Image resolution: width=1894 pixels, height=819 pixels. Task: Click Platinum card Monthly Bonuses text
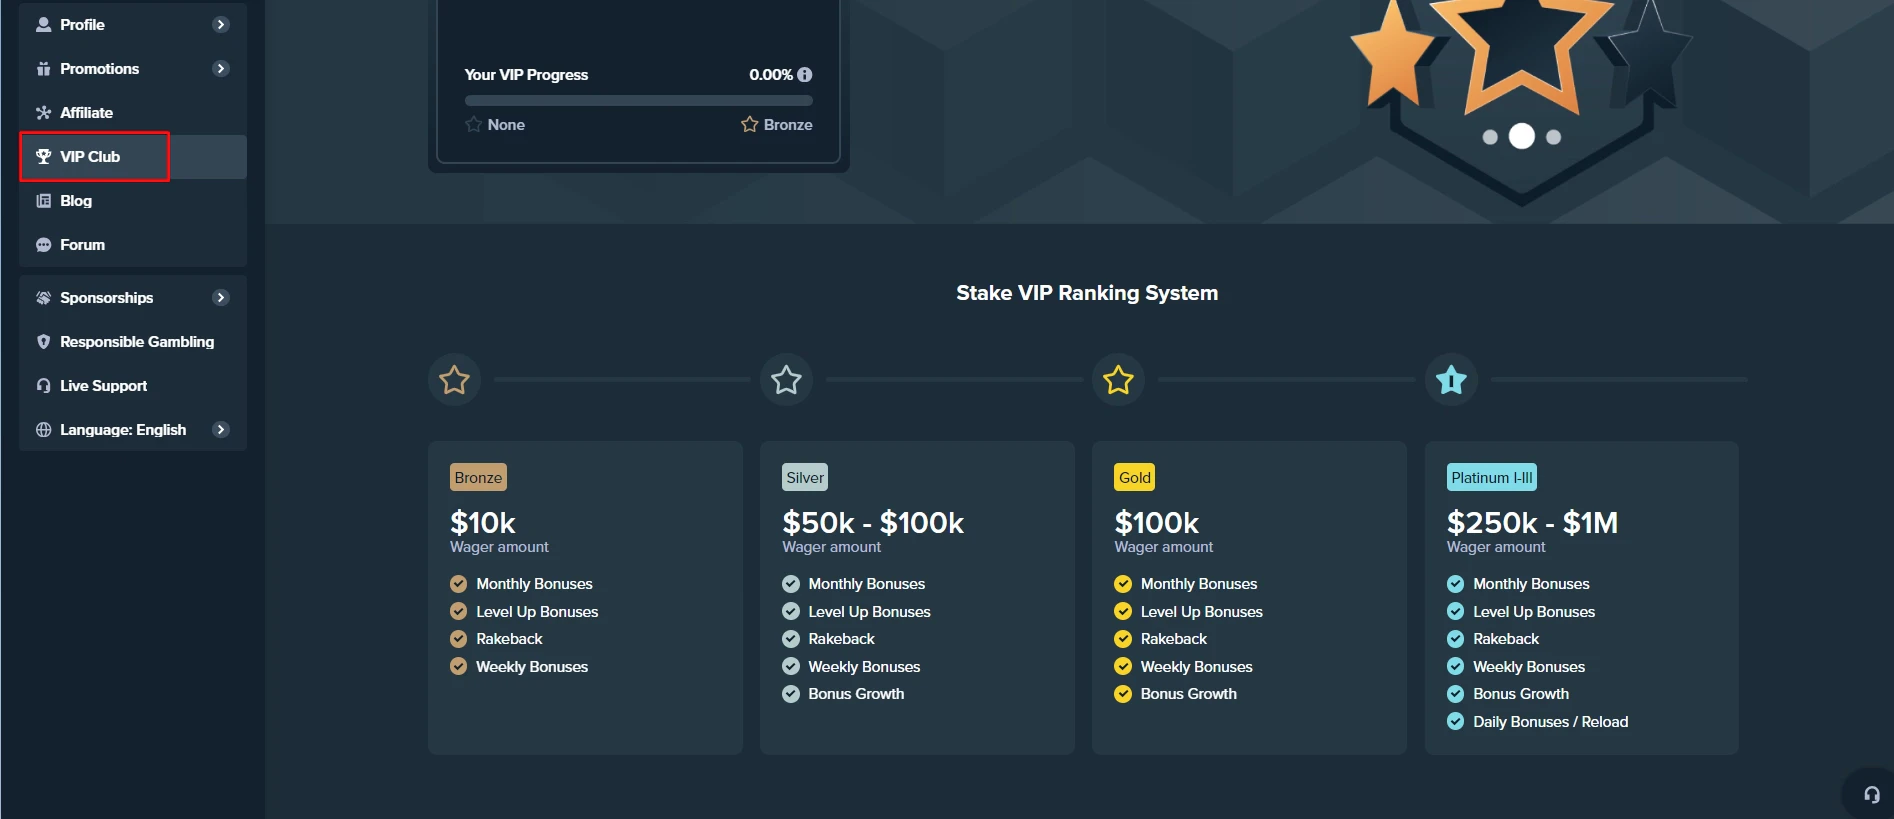(x=1531, y=583)
